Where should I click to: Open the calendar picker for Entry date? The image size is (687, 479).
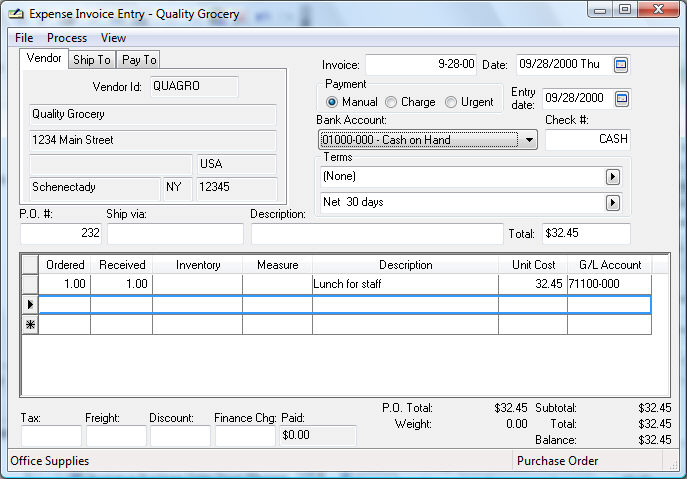click(x=621, y=99)
